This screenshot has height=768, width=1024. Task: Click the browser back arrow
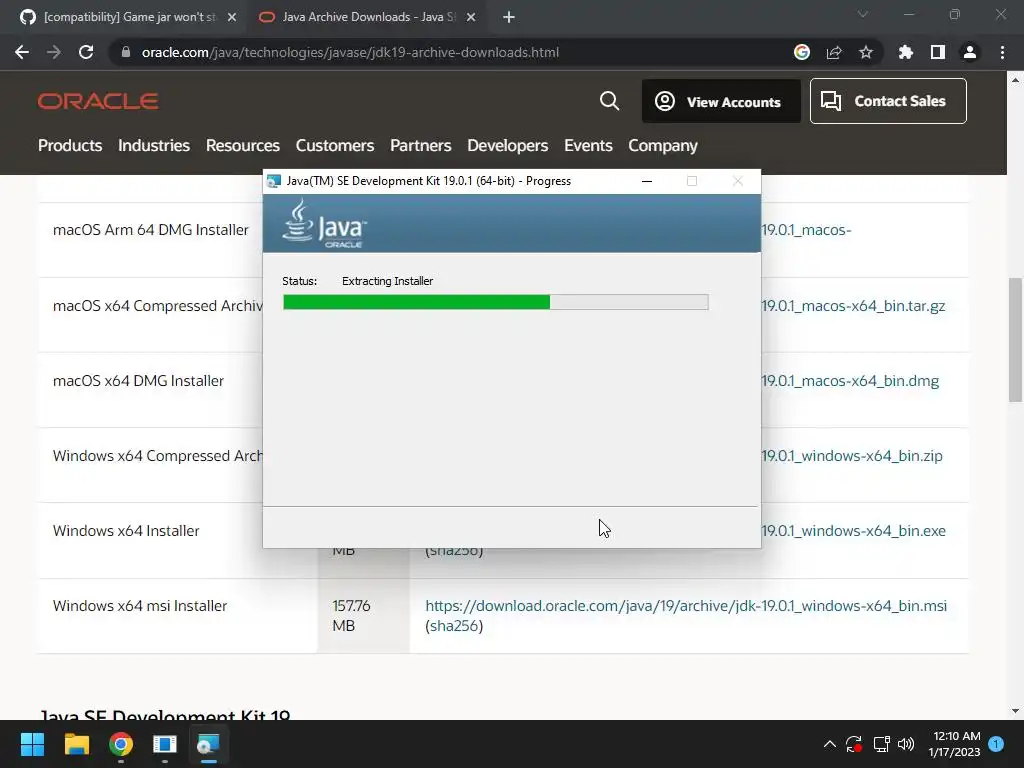pos(22,52)
